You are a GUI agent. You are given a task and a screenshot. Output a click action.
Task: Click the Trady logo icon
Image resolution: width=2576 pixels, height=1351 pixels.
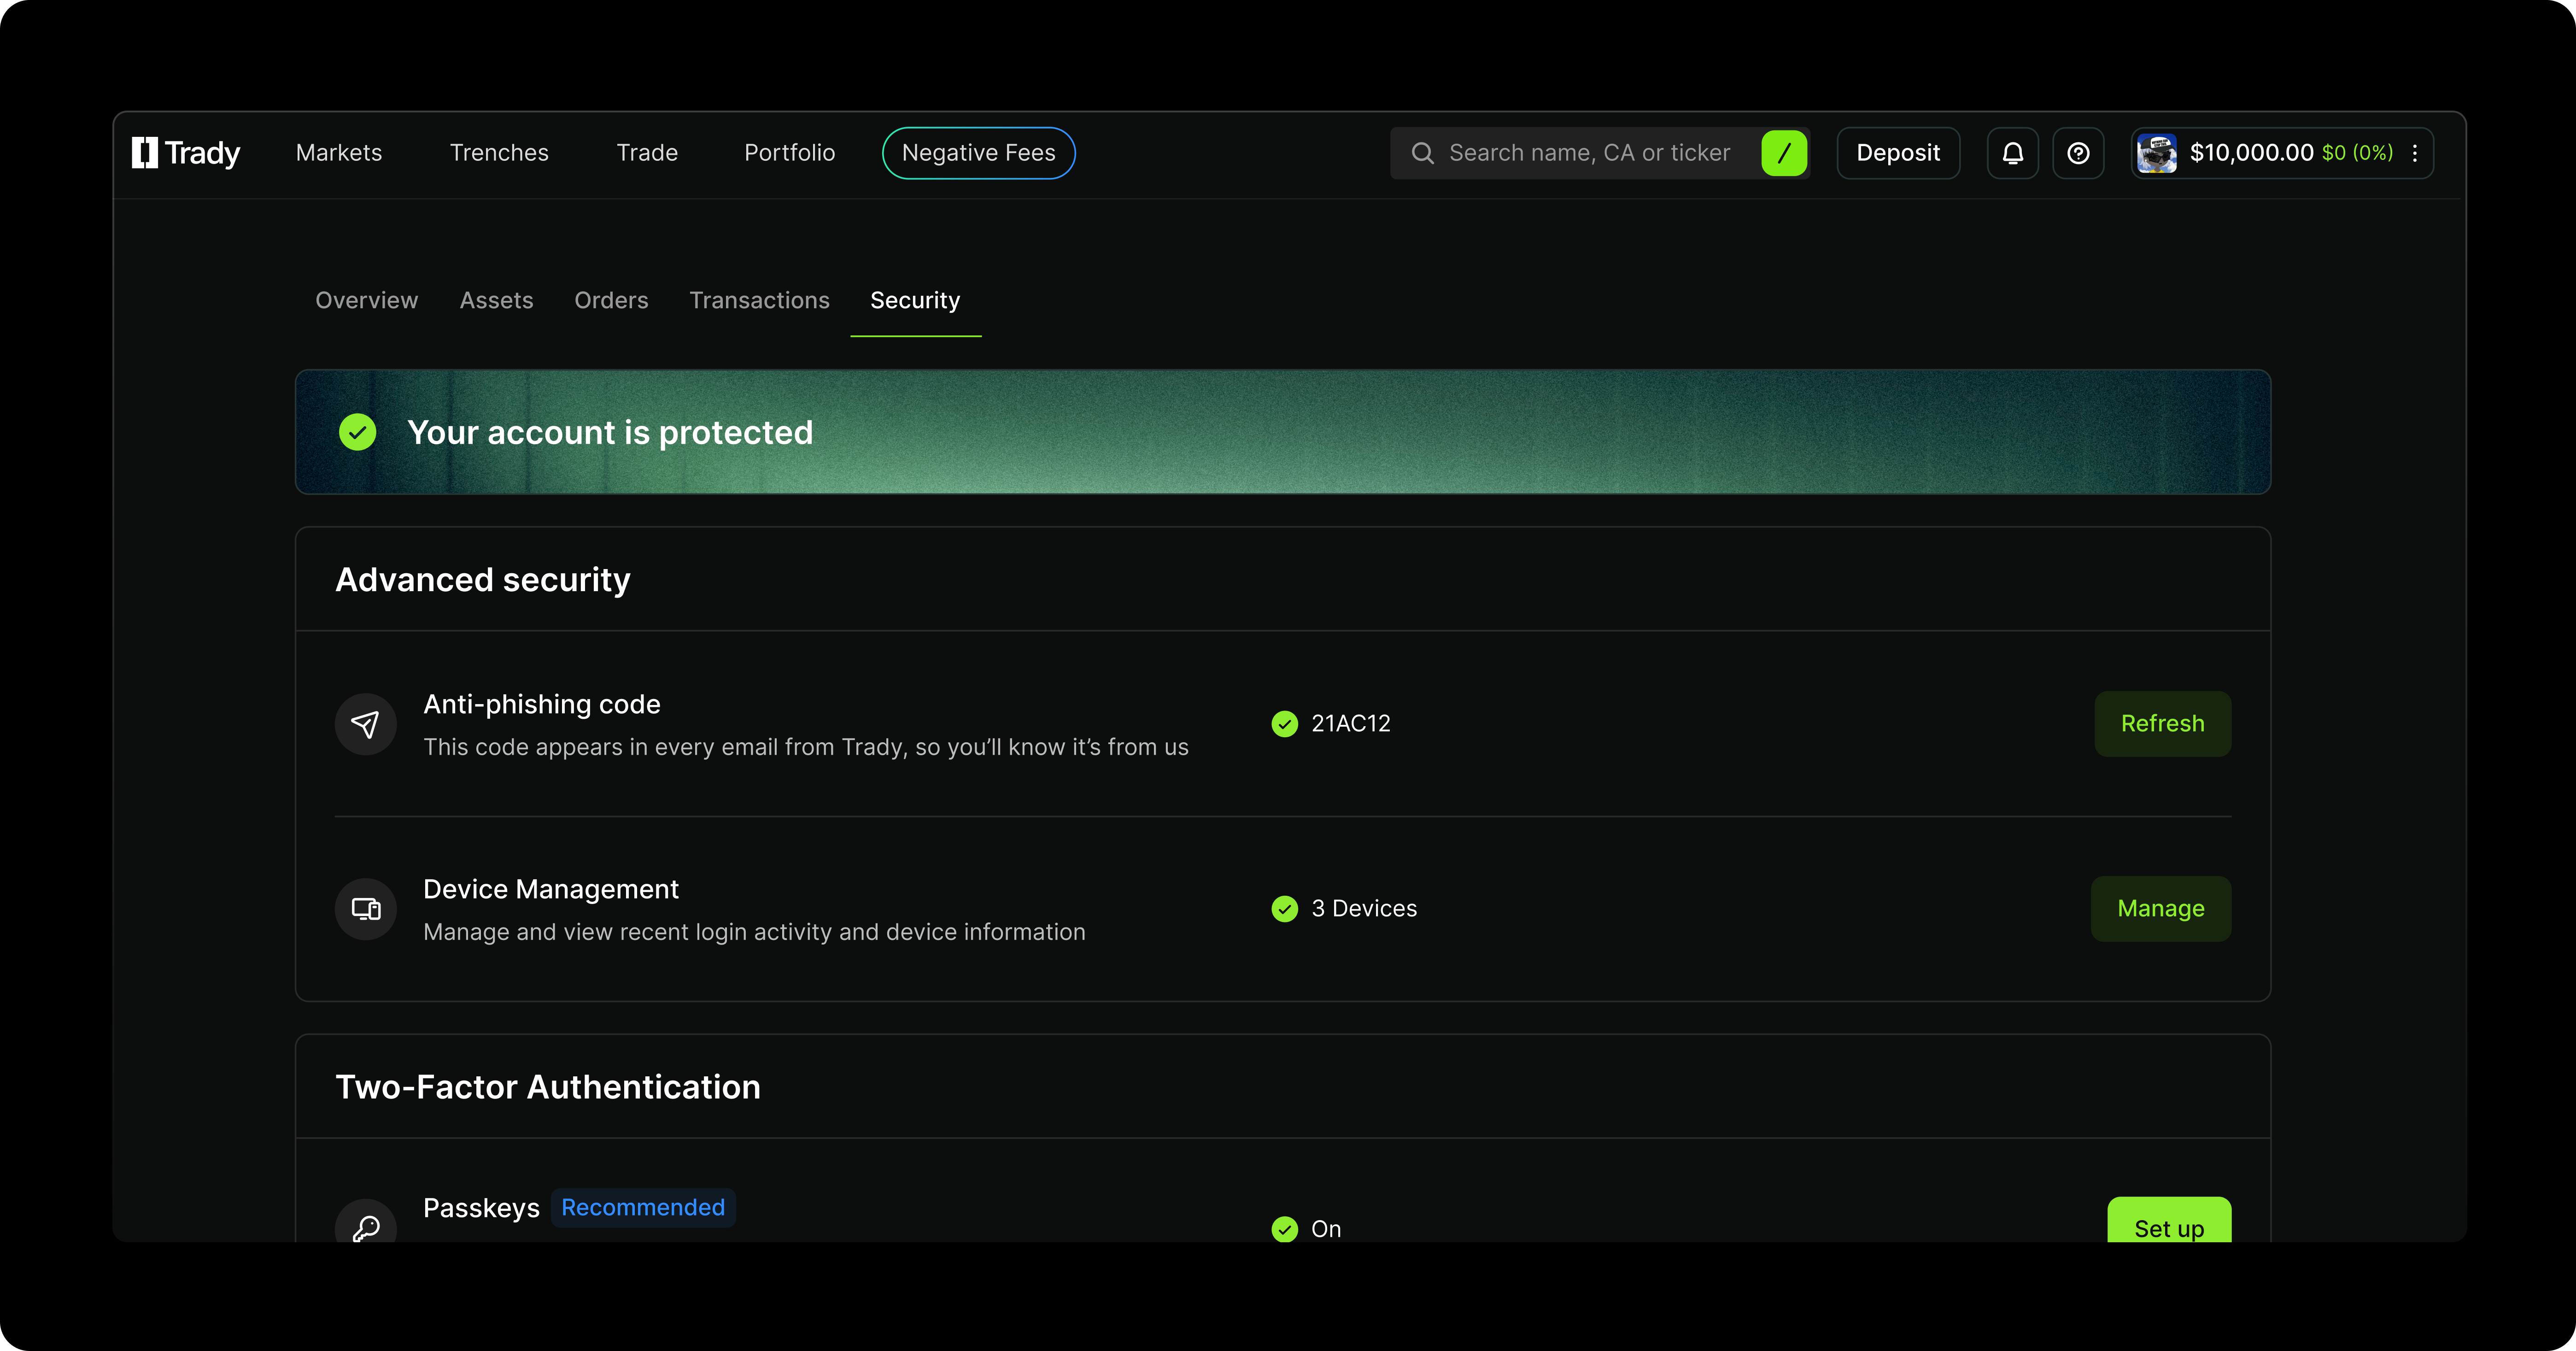[x=146, y=153]
